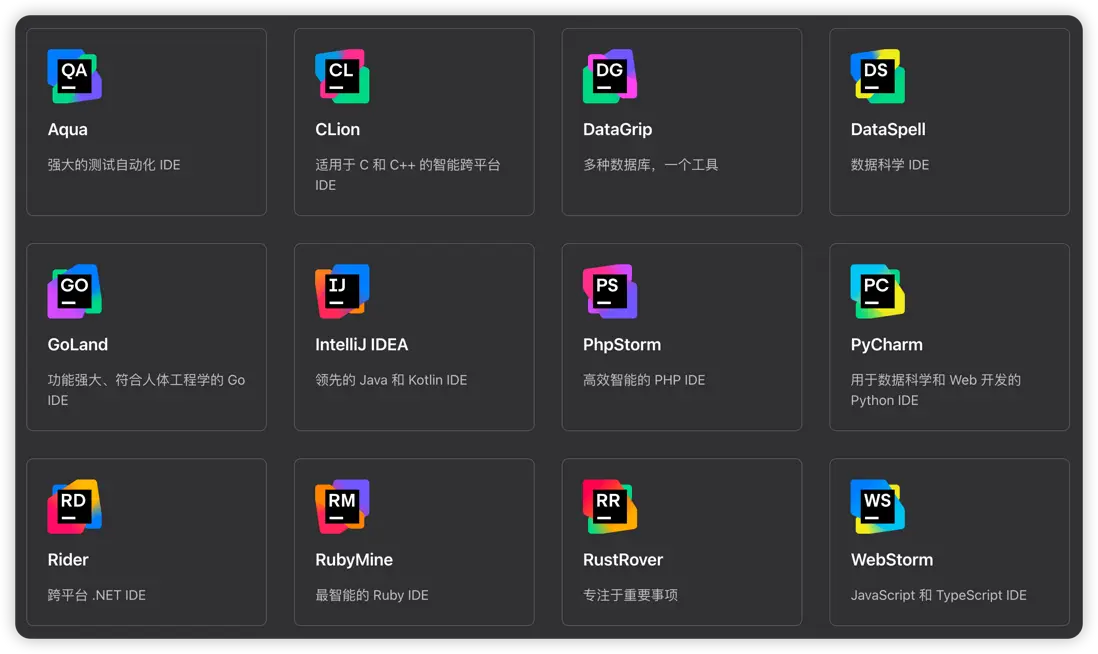Click the text "专注于重要事项"
The width and height of the screenshot is (1098, 654).
coord(630,594)
